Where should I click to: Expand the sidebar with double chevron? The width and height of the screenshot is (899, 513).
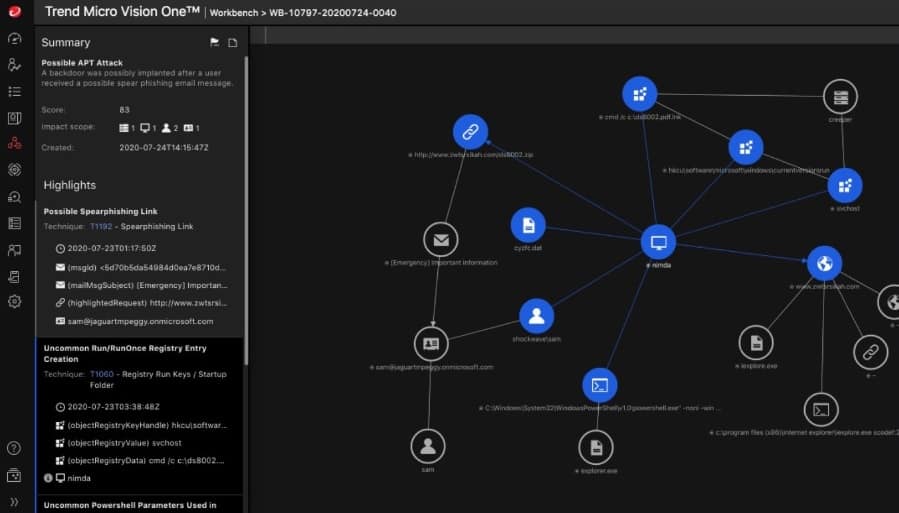point(14,502)
